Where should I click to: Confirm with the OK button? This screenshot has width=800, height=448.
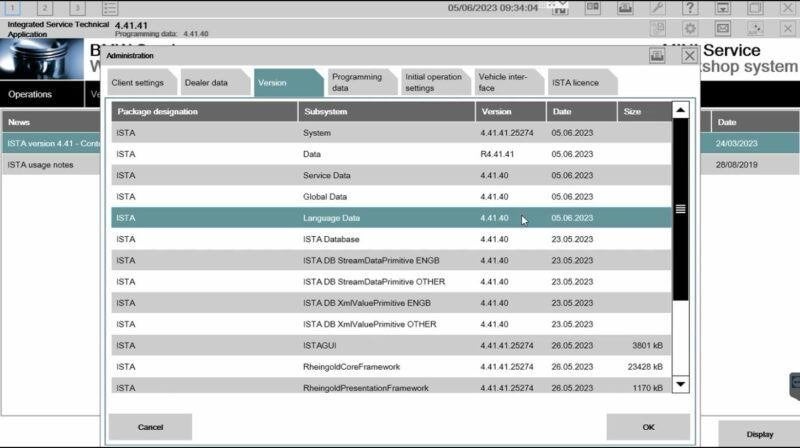pos(648,427)
